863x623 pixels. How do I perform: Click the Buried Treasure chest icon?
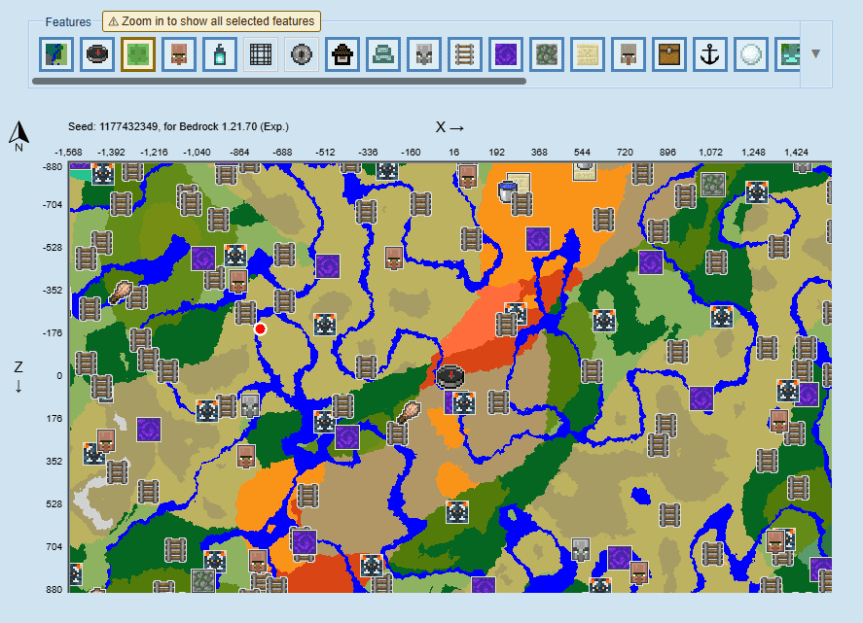click(669, 54)
